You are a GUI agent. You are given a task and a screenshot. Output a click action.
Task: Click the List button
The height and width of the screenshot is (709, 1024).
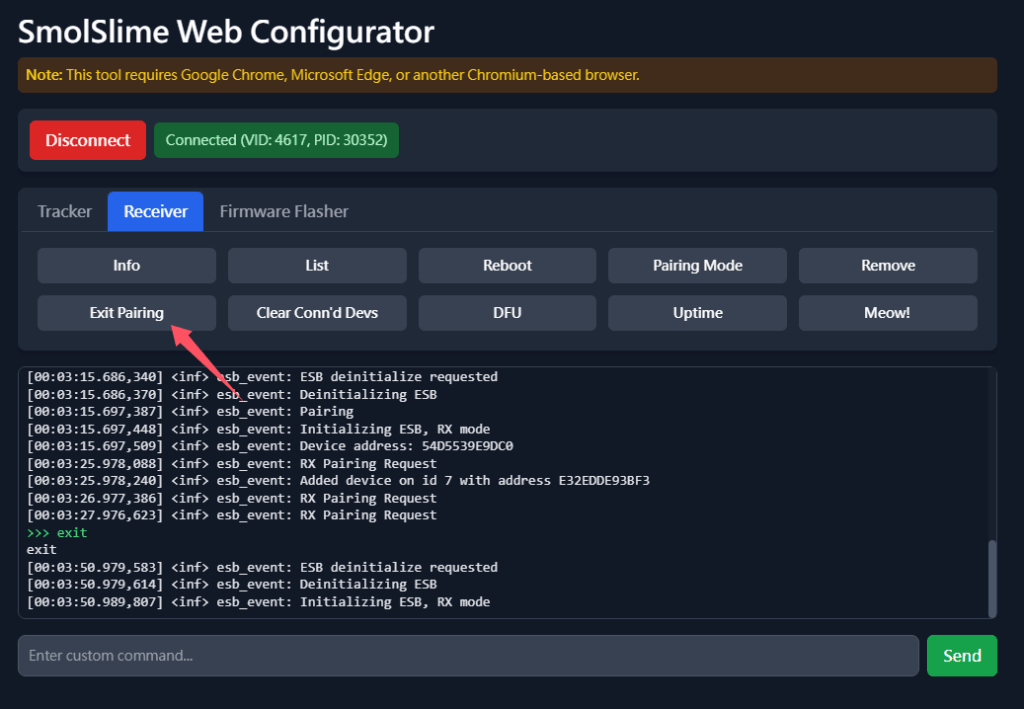tap(317, 265)
